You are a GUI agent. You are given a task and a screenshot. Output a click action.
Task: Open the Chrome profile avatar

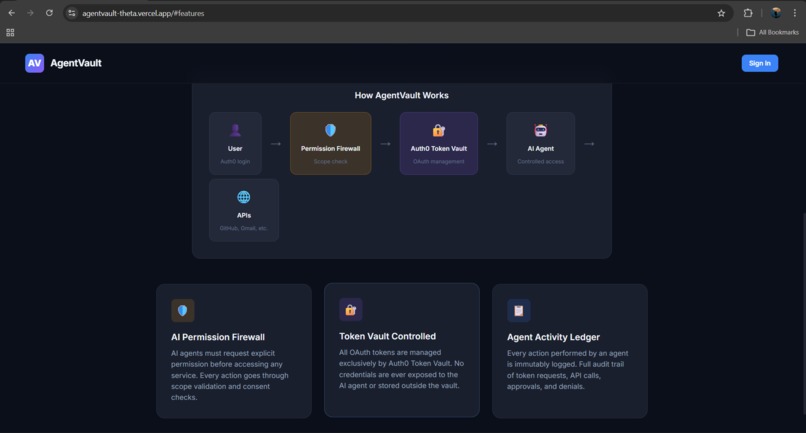(776, 13)
